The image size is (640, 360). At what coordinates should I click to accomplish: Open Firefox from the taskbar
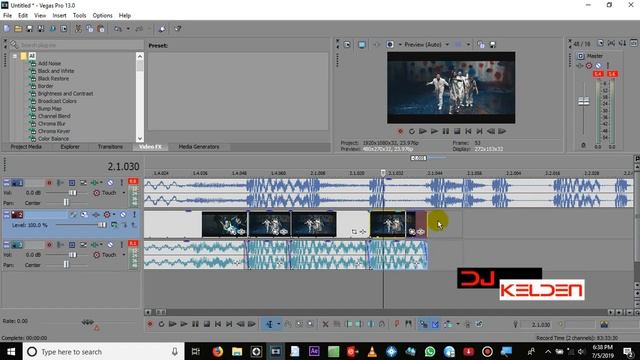pyautogui.click(x=218, y=351)
